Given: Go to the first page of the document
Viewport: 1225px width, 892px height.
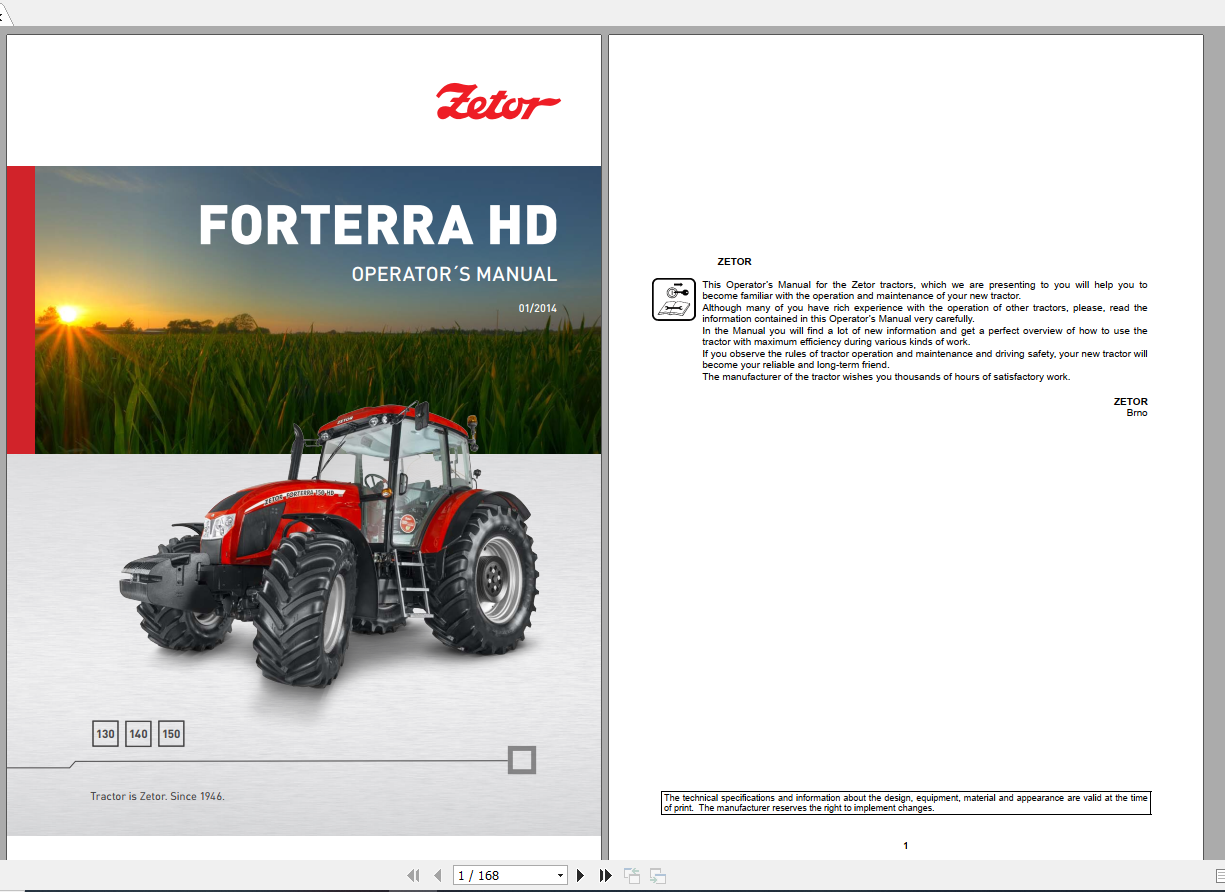Looking at the screenshot, I should point(413,875).
